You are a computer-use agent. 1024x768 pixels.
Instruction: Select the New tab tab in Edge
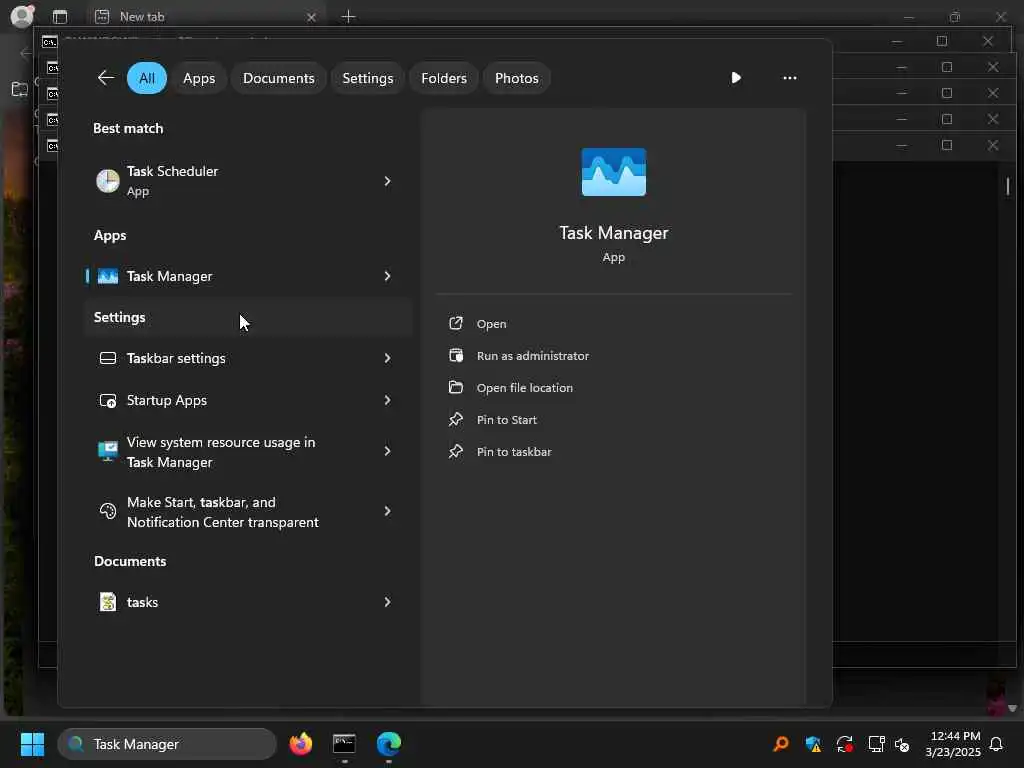click(x=206, y=16)
